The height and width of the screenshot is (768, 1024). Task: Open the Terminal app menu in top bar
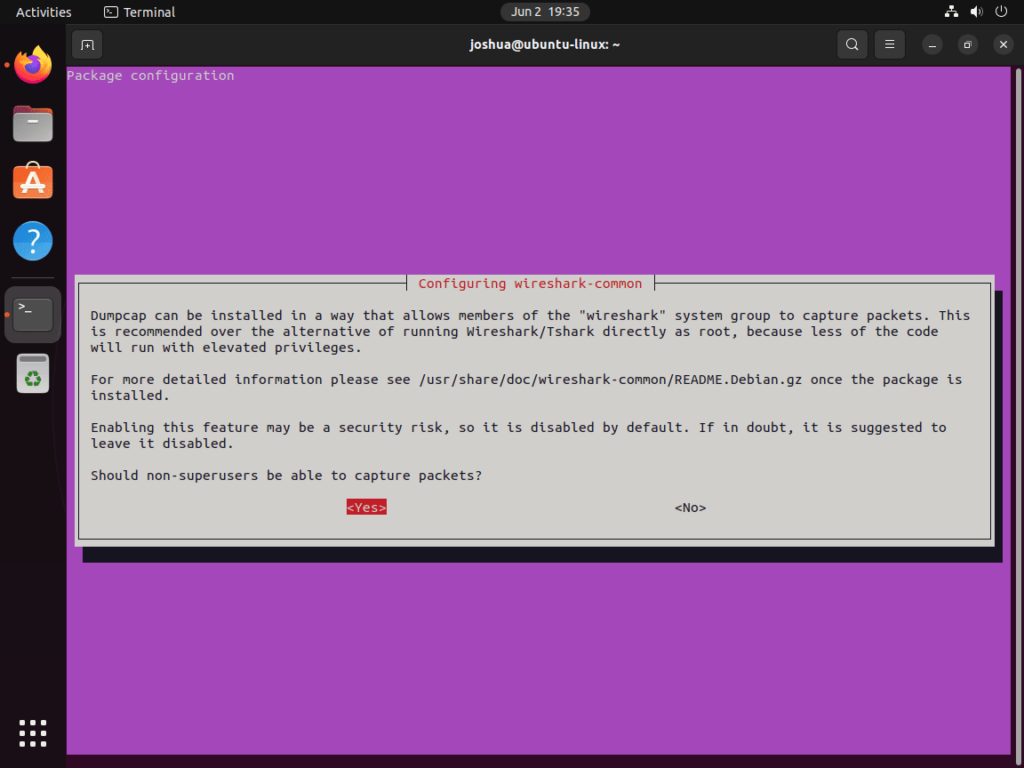tap(140, 12)
